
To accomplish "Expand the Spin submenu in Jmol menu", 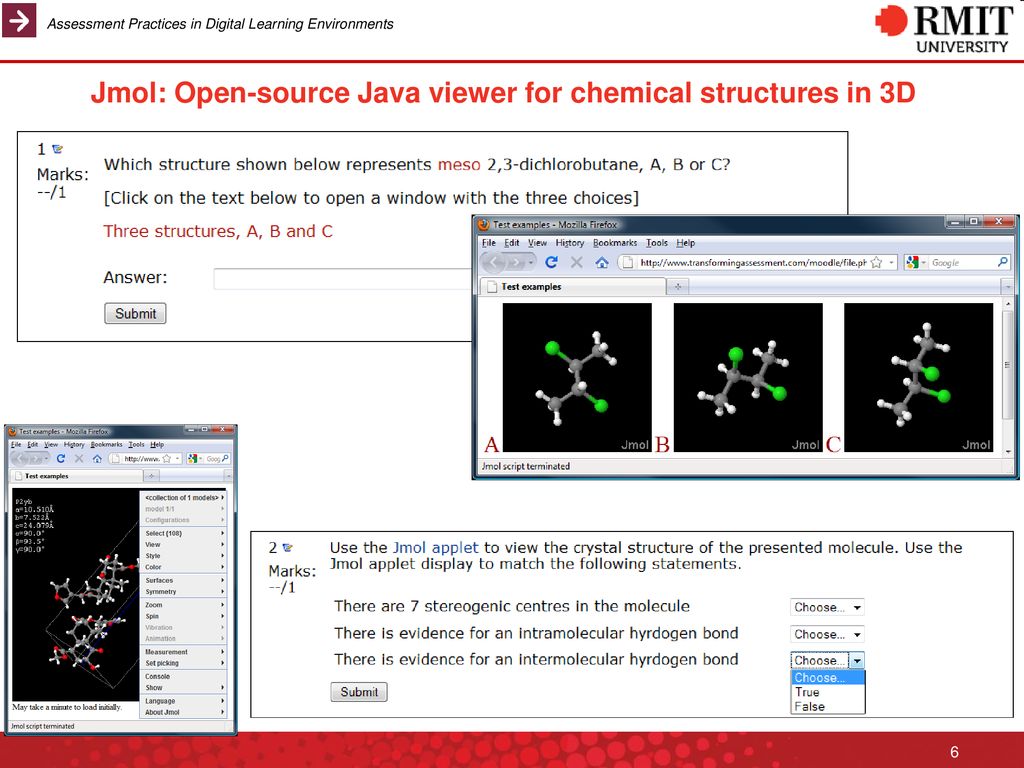I will click(x=184, y=616).
